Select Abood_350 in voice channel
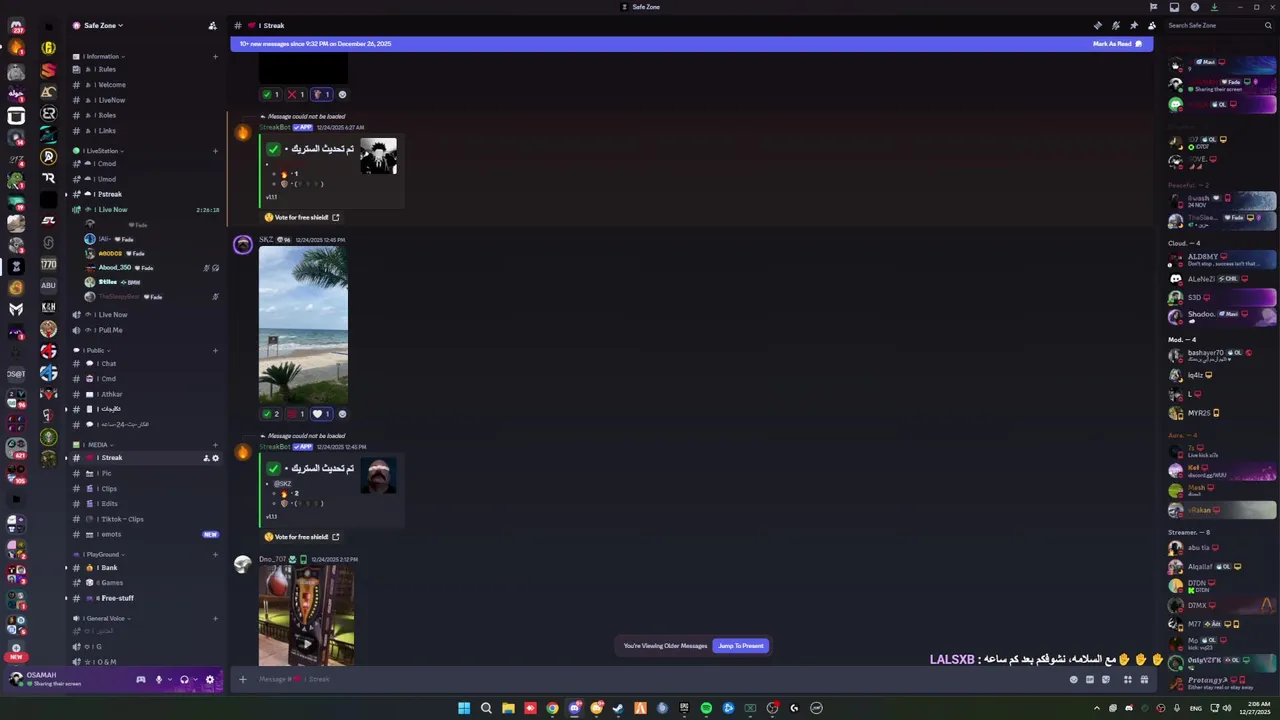The height and width of the screenshot is (720, 1280). pyautogui.click(x=150, y=268)
